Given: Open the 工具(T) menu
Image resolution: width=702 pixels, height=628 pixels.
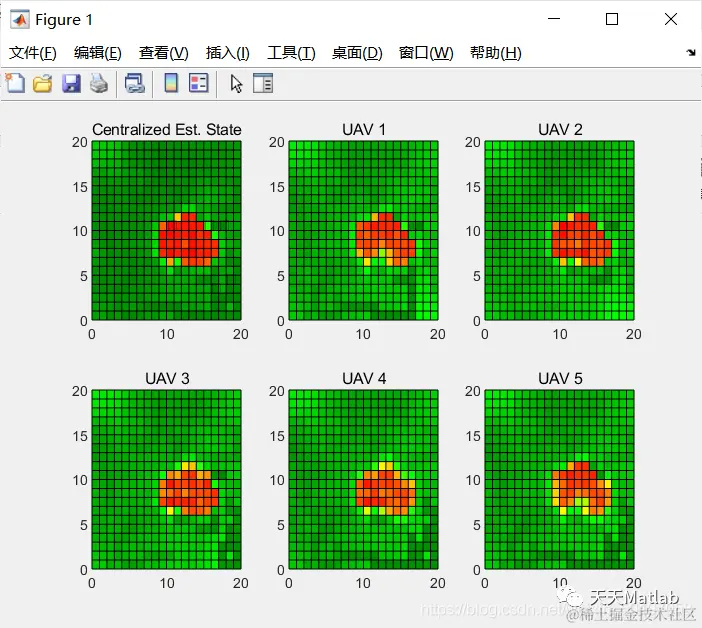Looking at the screenshot, I should click(291, 53).
